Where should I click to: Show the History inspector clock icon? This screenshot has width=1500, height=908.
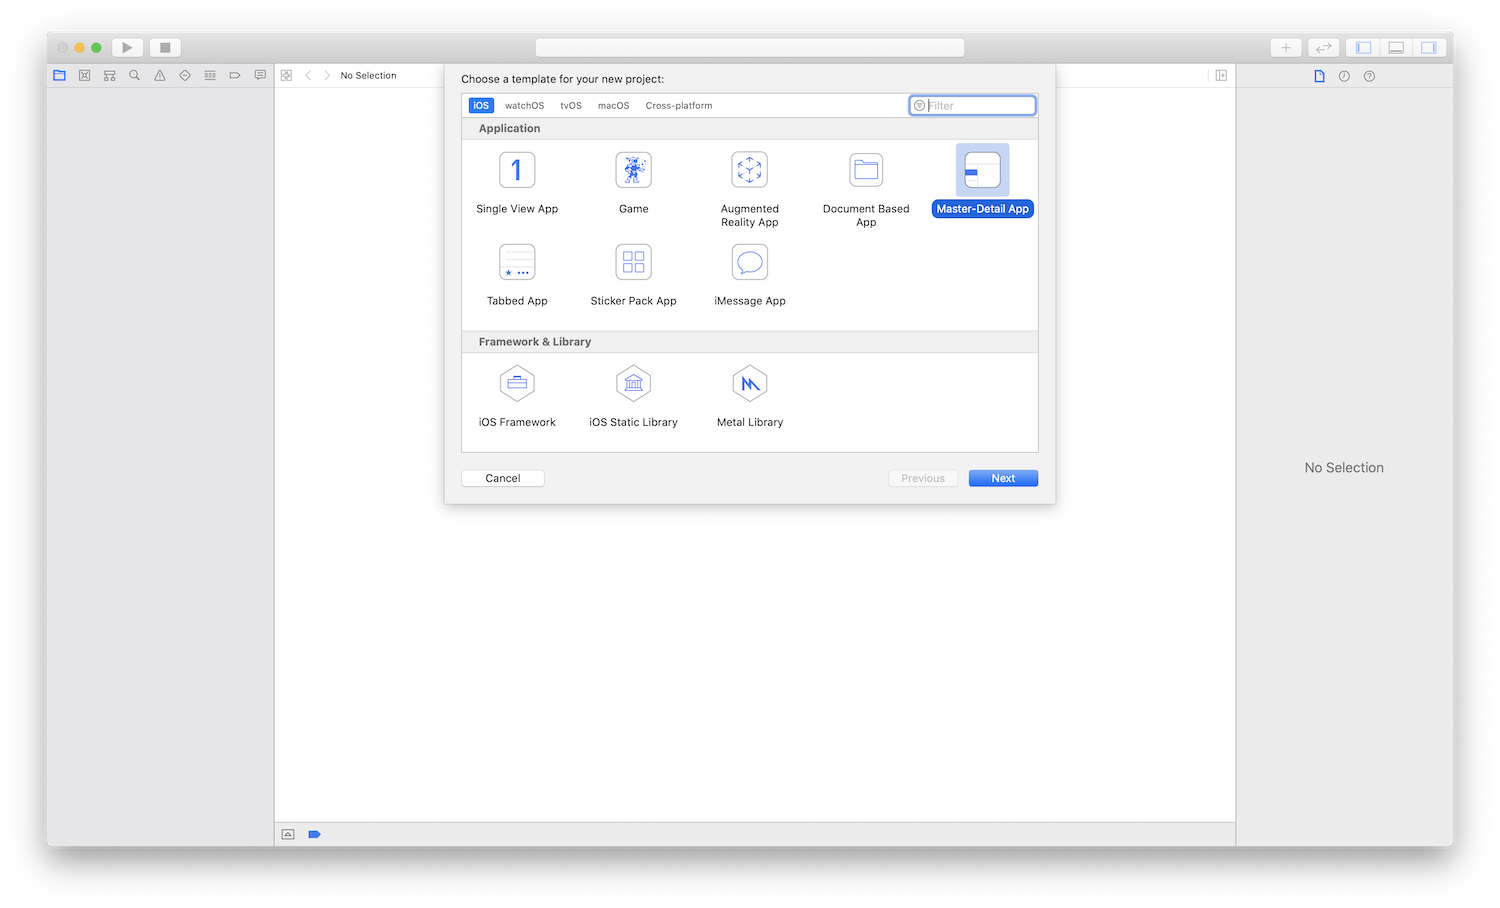1344,76
